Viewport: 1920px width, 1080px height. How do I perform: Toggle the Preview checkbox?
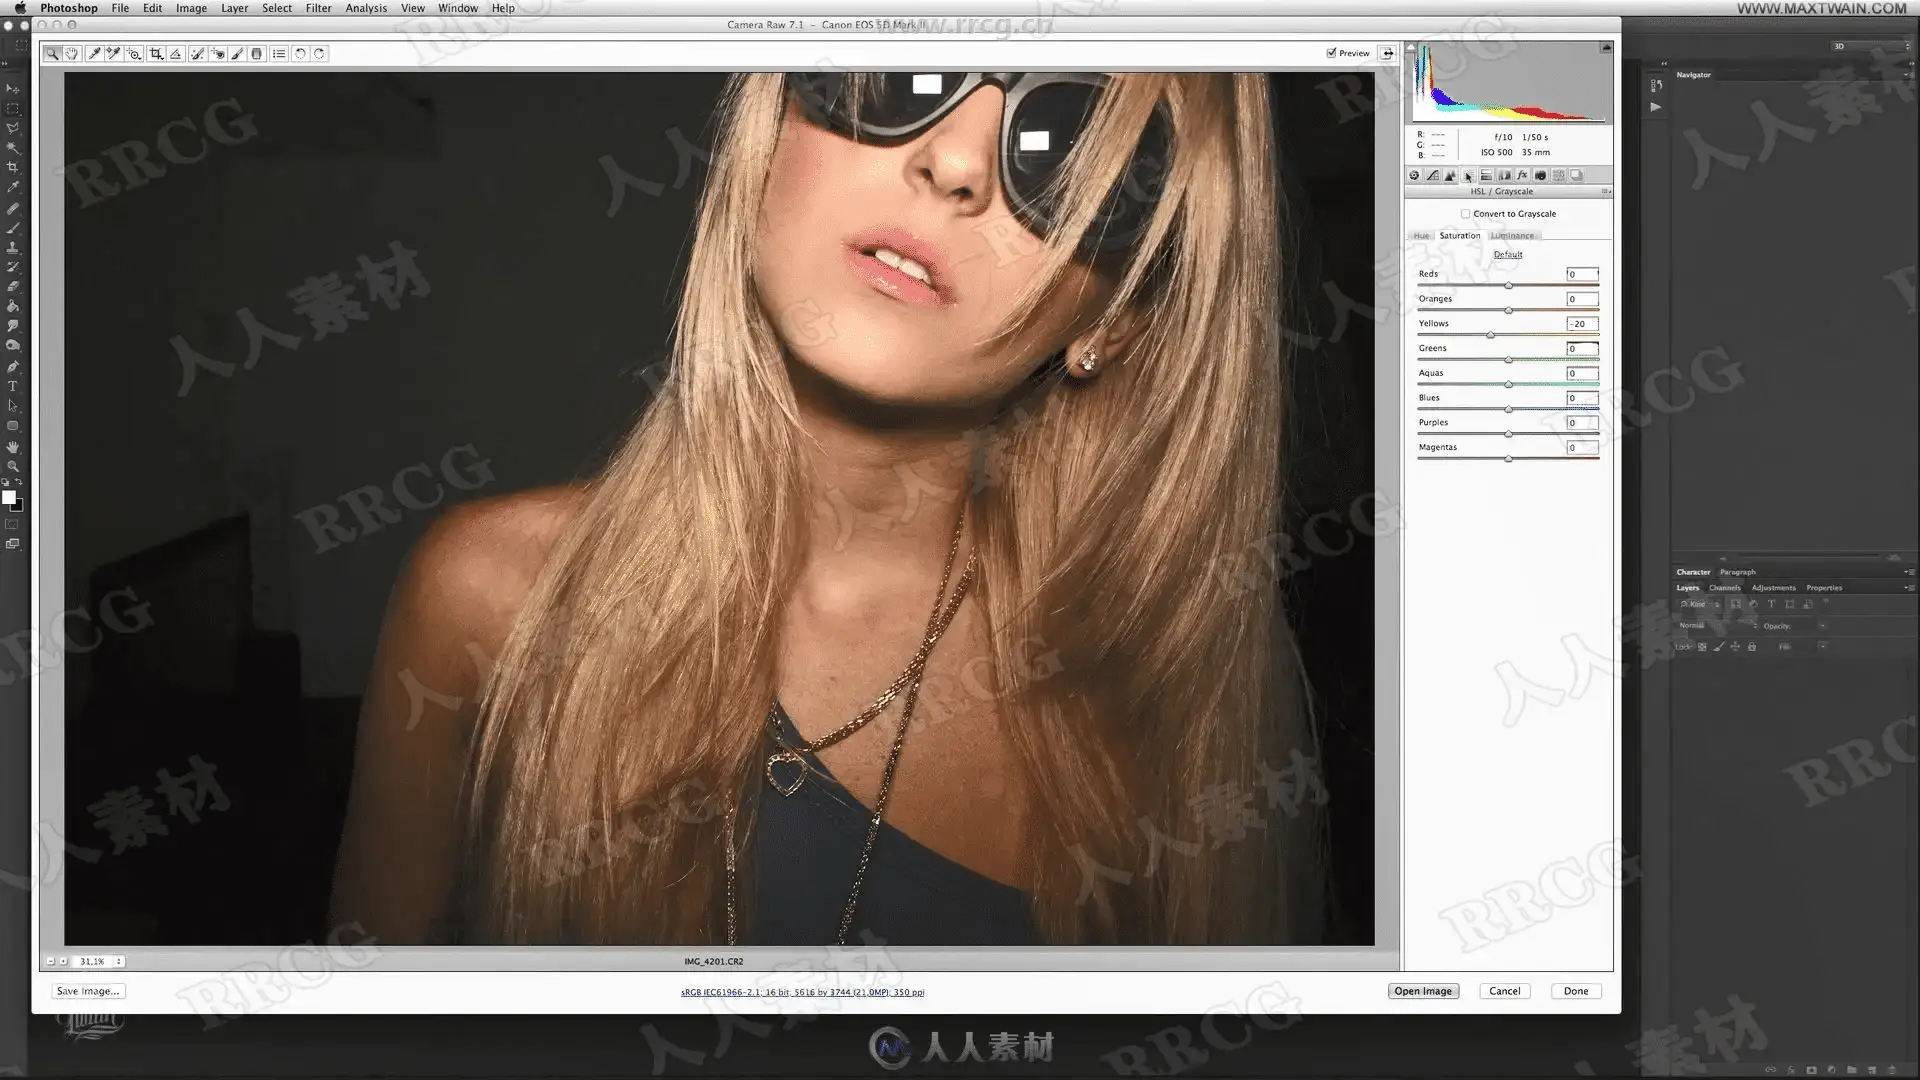click(1331, 53)
